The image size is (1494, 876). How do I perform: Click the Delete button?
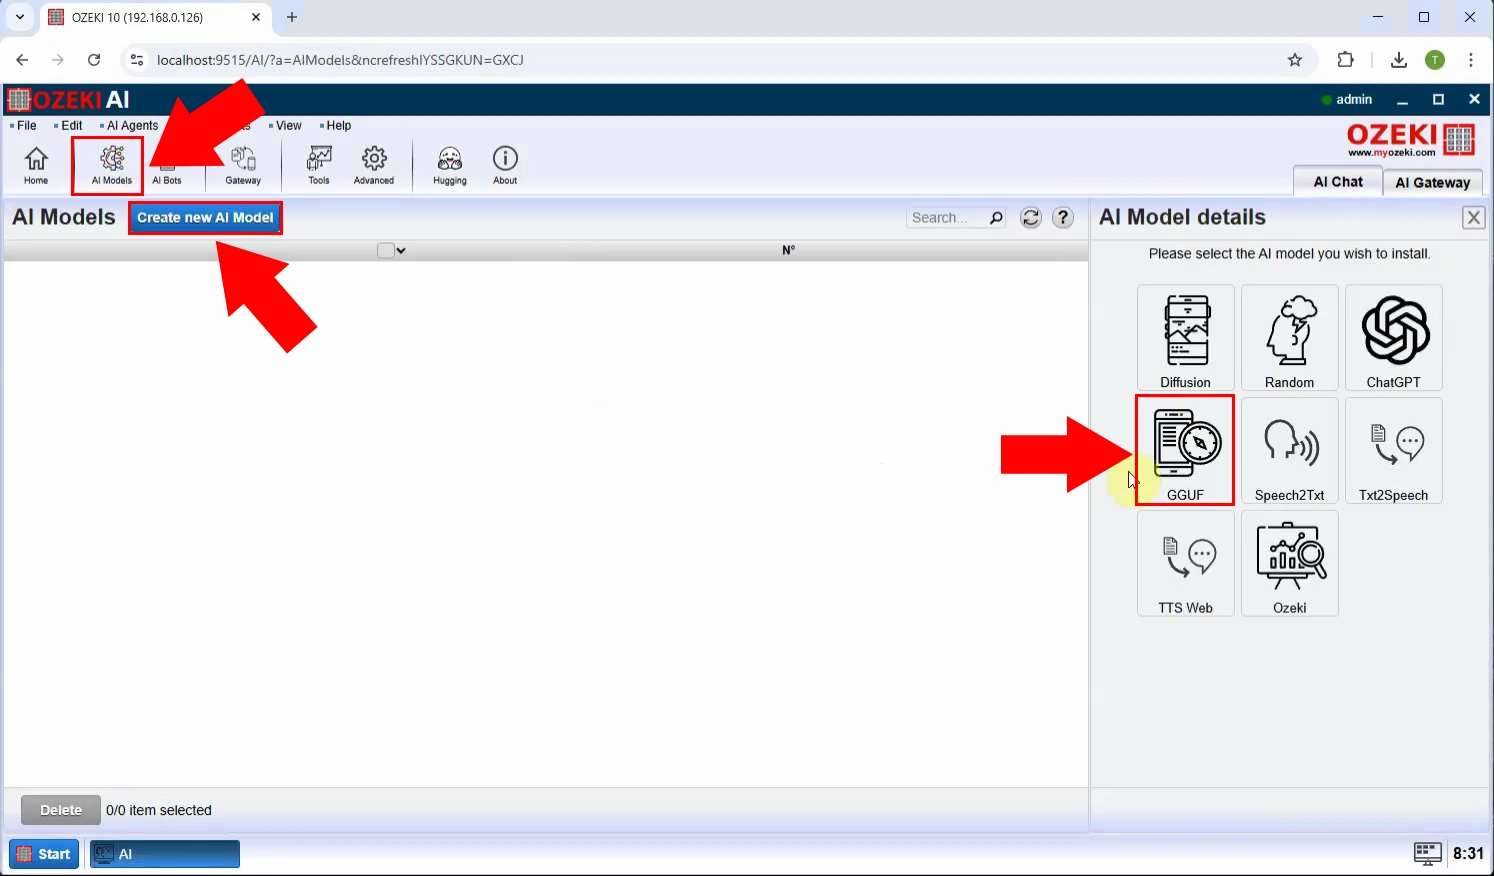click(61, 810)
